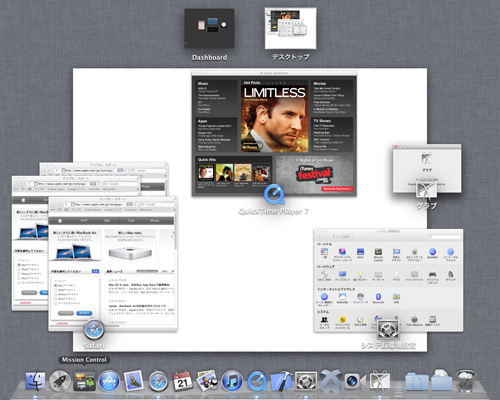The width and height of the screenshot is (500, 400).
Task: Click blue submit button in front Safari
Action: pos(84,313)
